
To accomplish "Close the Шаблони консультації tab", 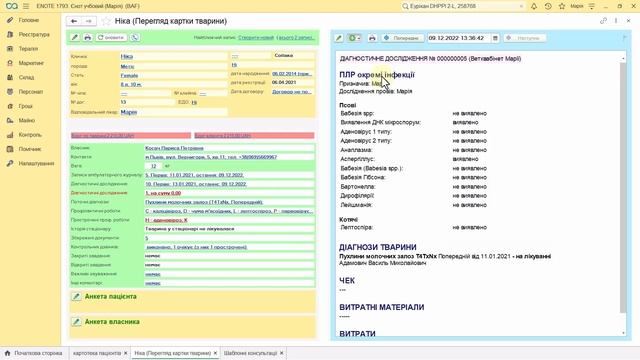I will point(282,353).
